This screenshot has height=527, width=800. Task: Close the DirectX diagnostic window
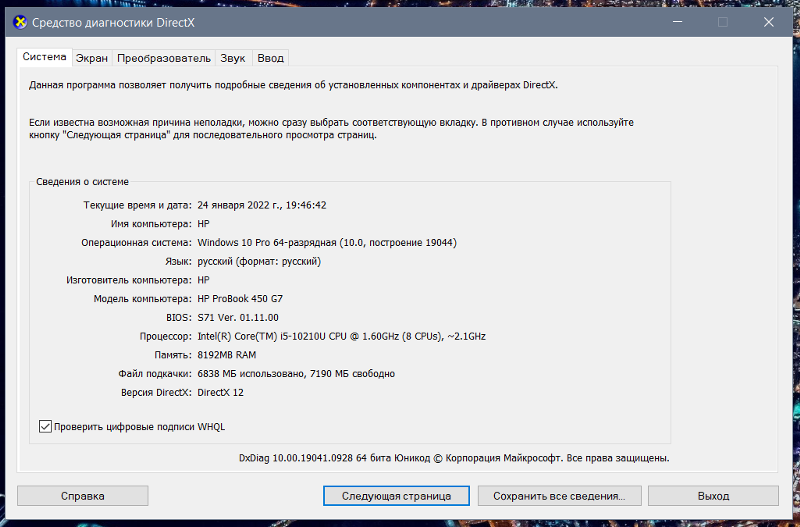click(769, 22)
